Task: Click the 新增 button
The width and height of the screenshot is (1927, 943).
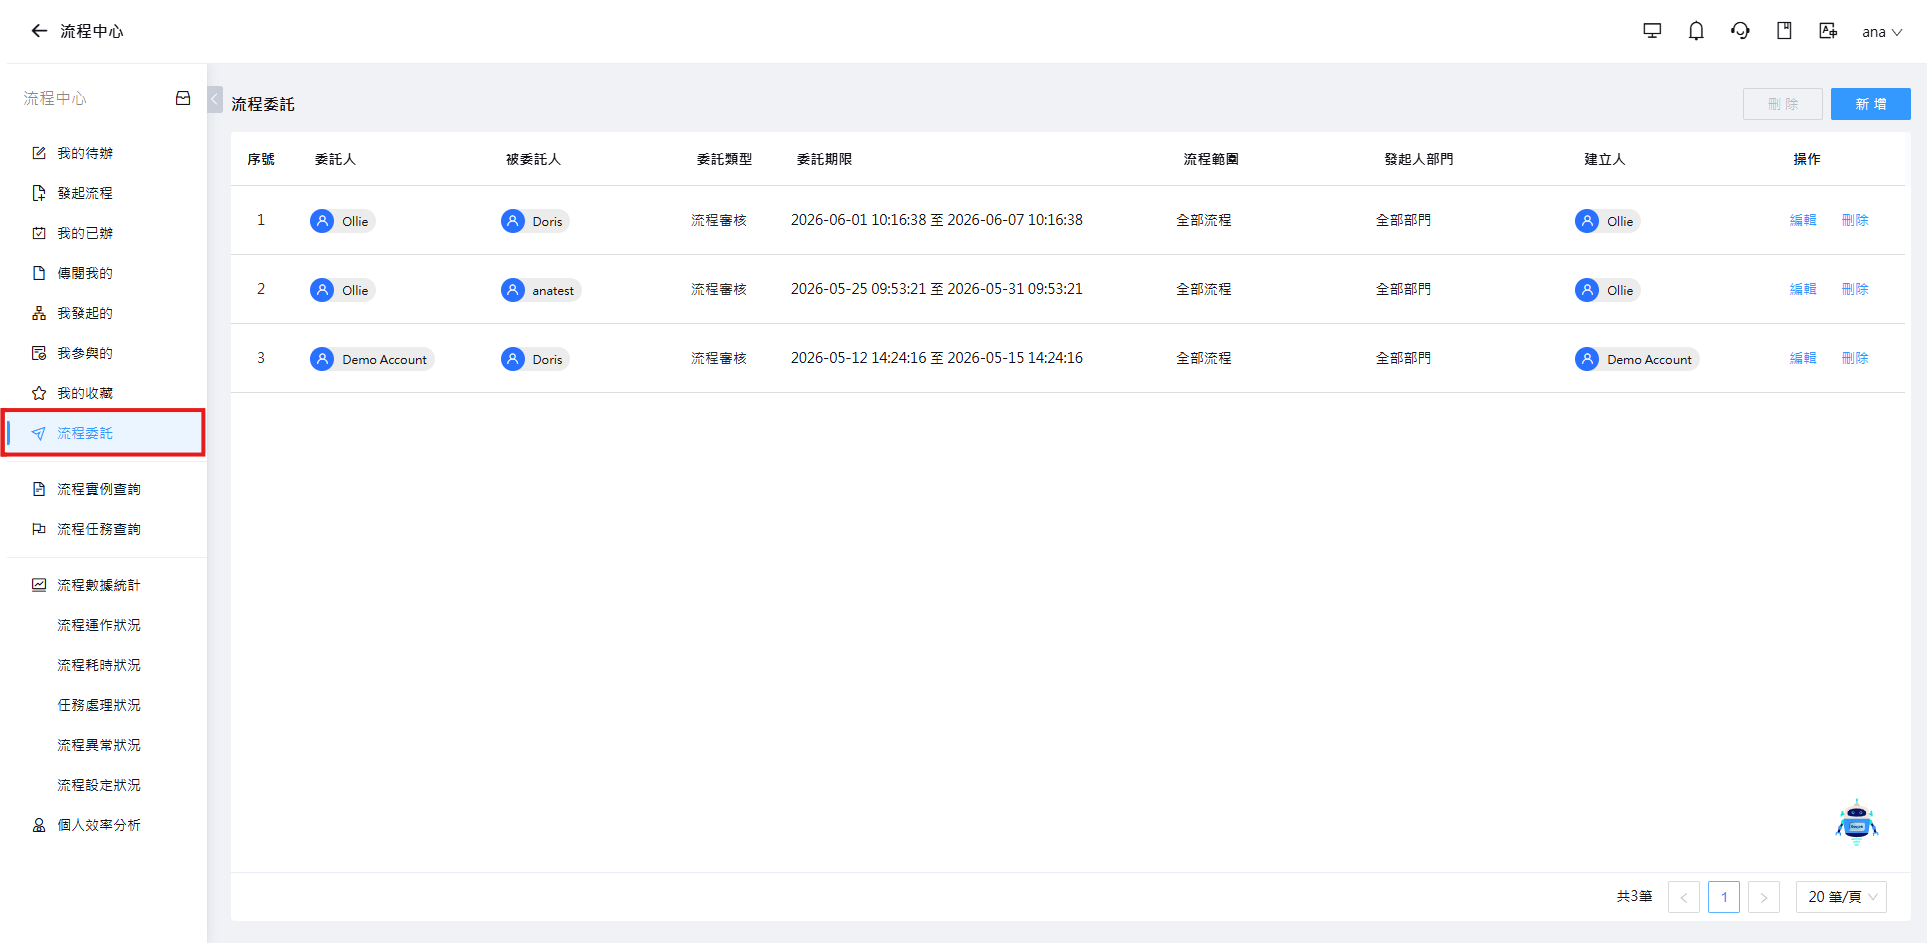Action: coord(1870,104)
